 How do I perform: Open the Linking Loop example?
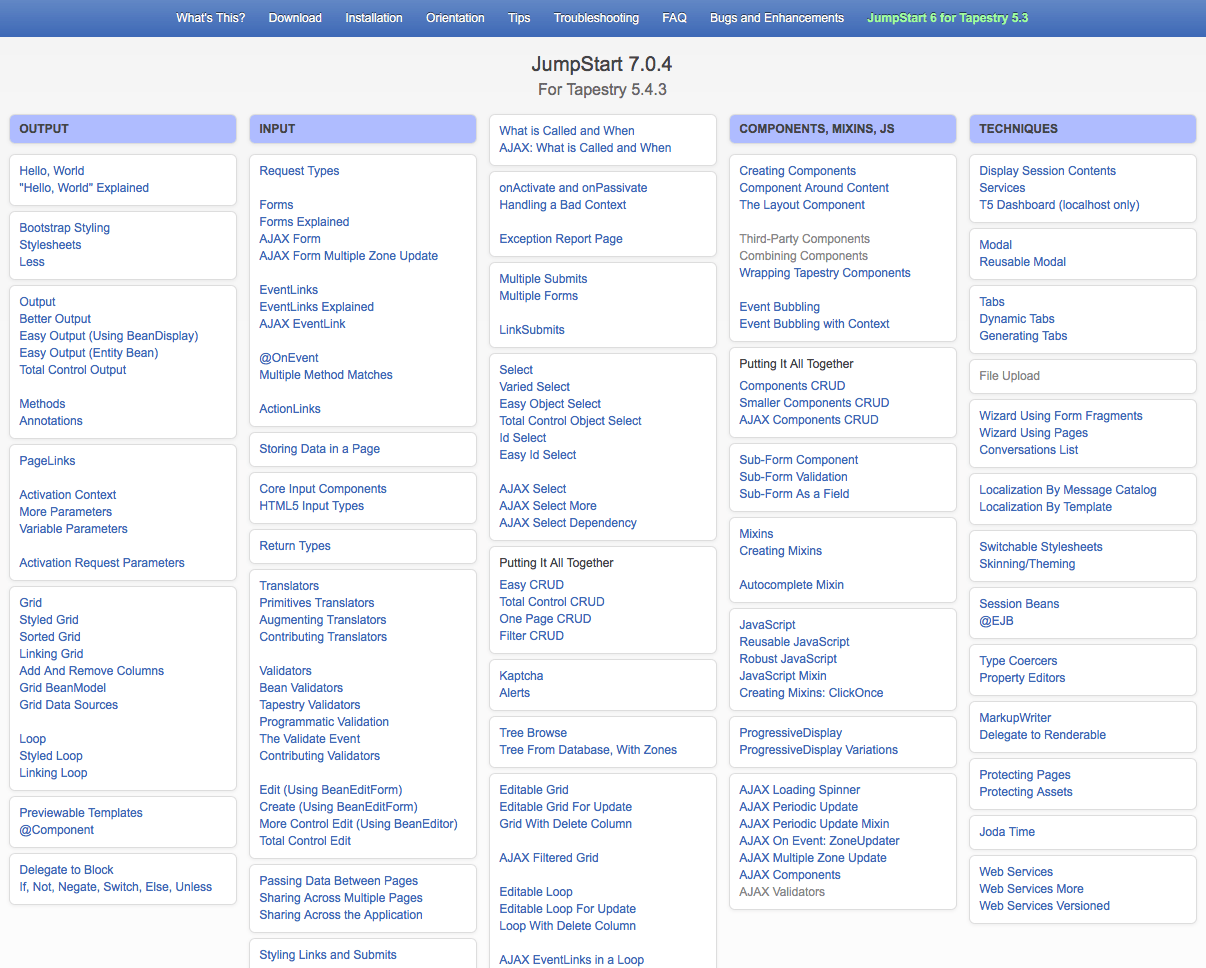tap(53, 773)
